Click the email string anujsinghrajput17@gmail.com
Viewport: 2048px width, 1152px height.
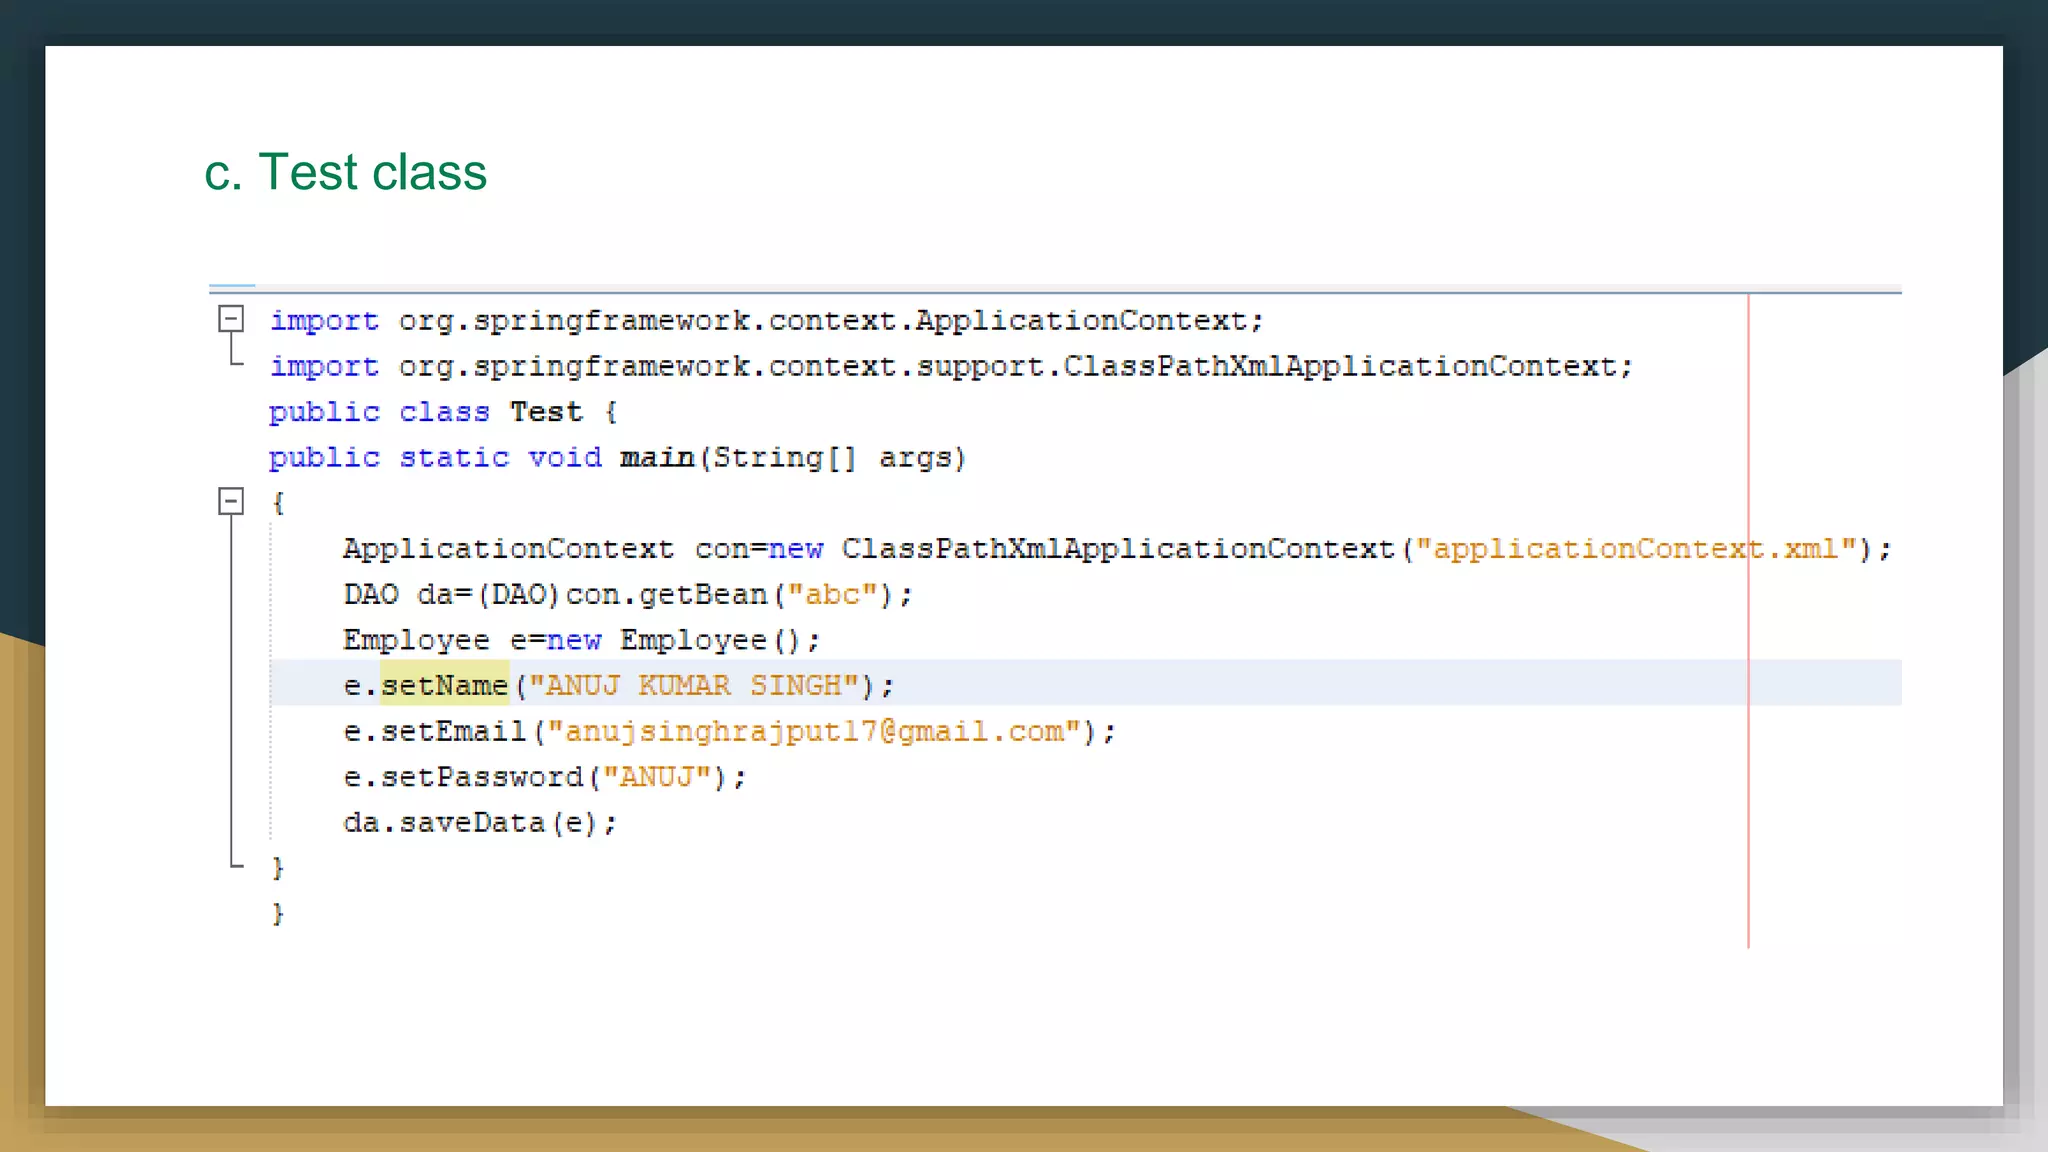(813, 731)
